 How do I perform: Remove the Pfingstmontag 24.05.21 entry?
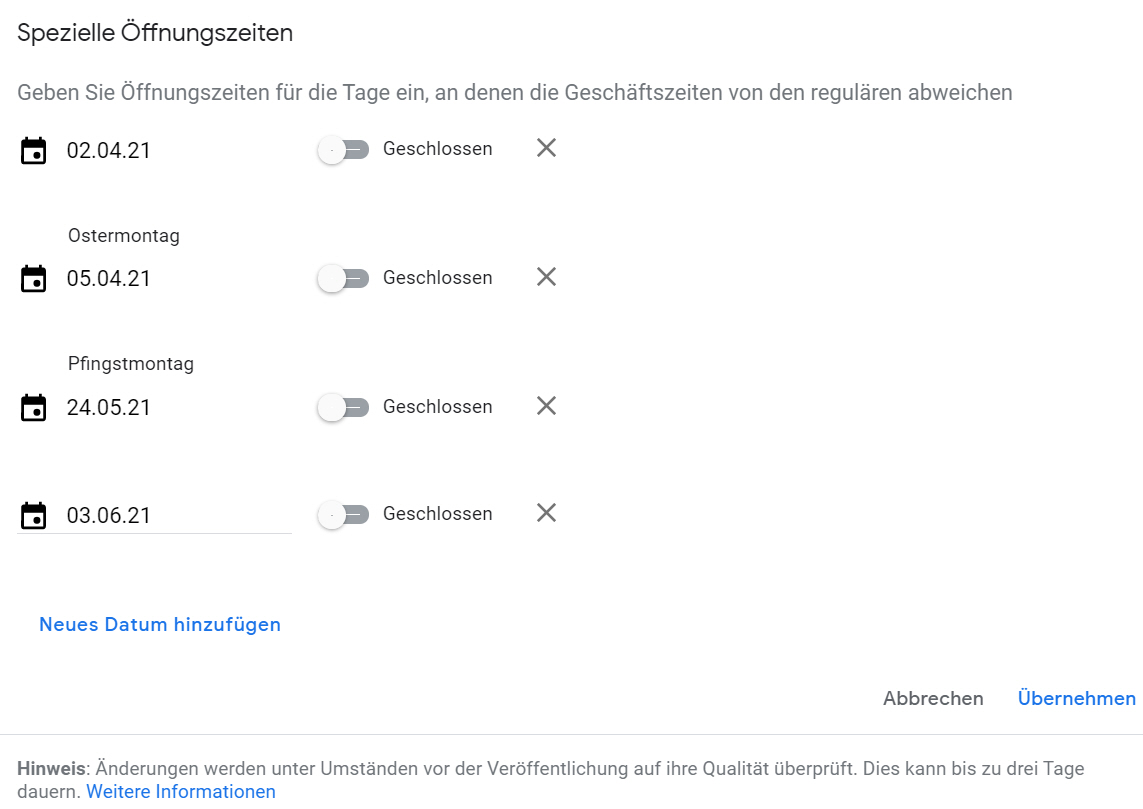(x=546, y=406)
